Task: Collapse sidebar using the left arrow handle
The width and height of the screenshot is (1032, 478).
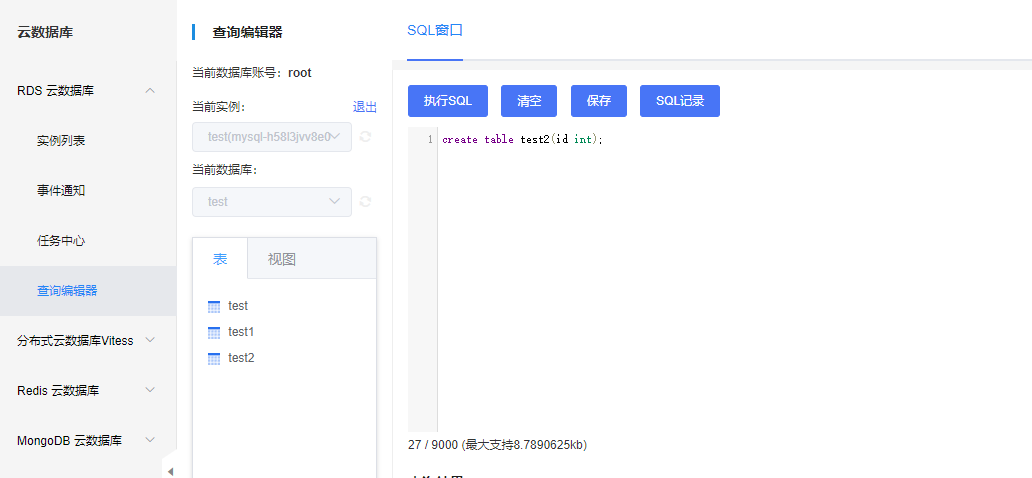Action: coord(169,470)
